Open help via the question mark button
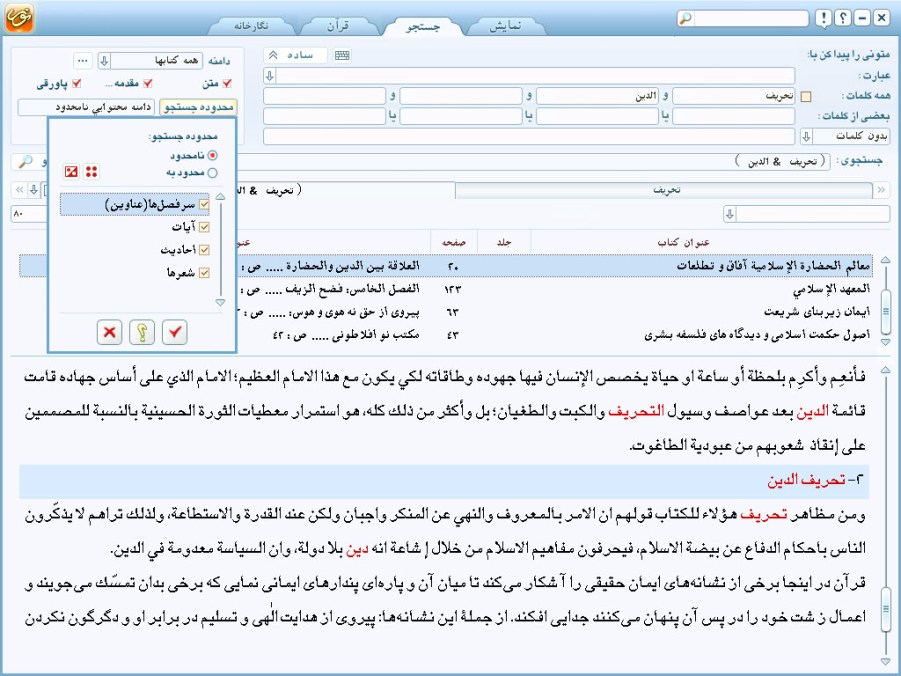This screenshot has height=676, width=901. coord(842,18)
